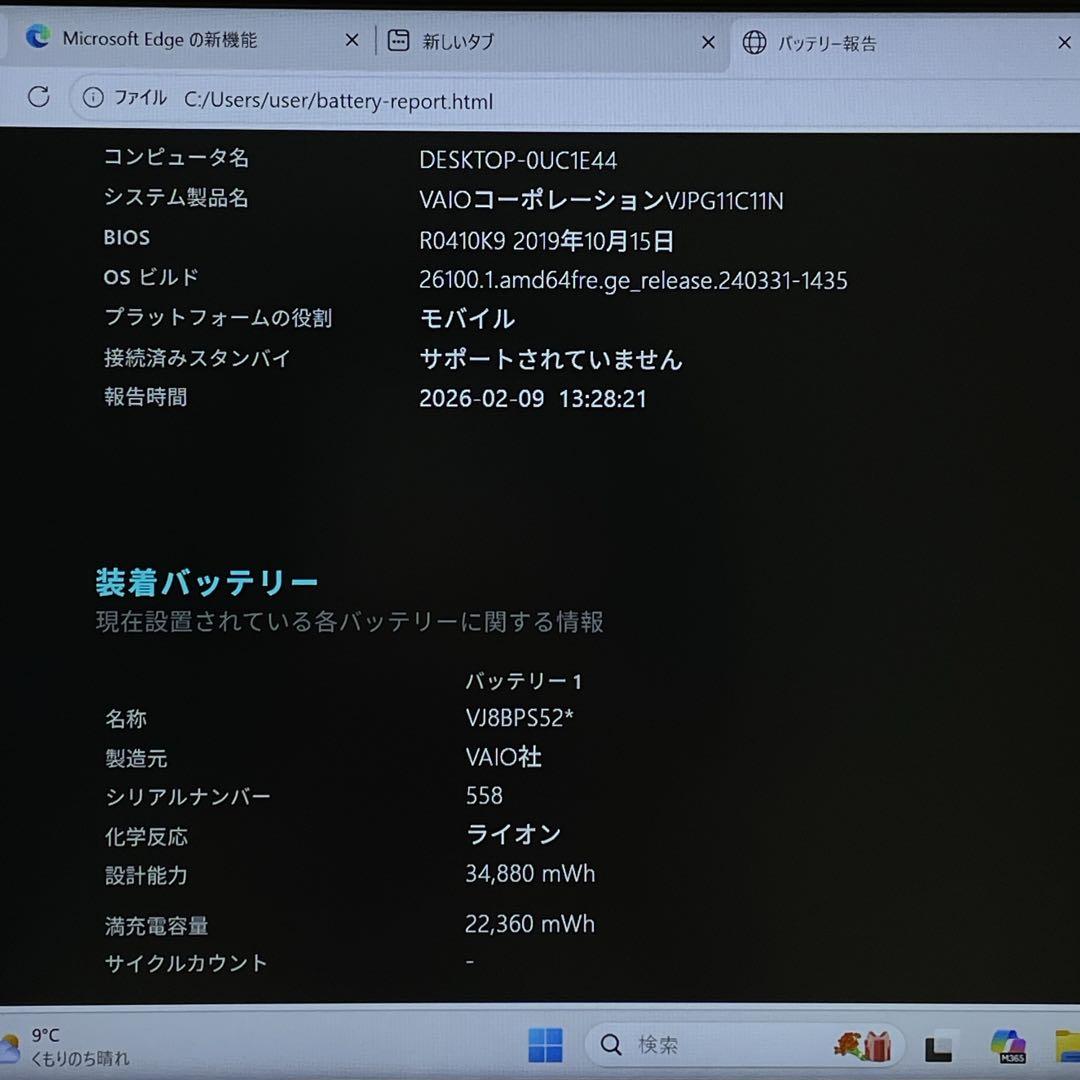Switch to the Microsoft Edge の新機能 tab

point(160,40)
